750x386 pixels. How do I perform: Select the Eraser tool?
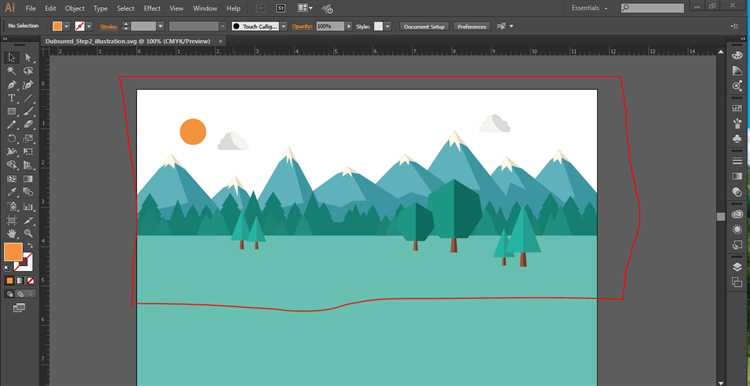[x=28, y=125]
